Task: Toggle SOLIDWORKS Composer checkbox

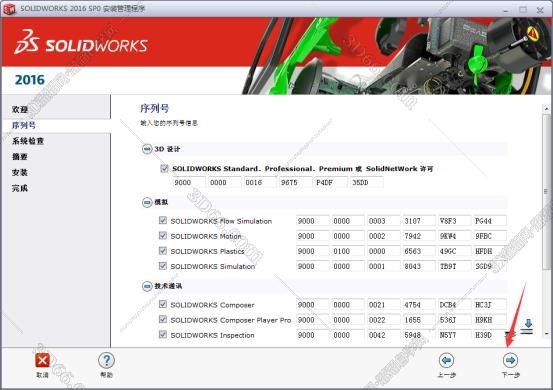Action: pos(163,304)
